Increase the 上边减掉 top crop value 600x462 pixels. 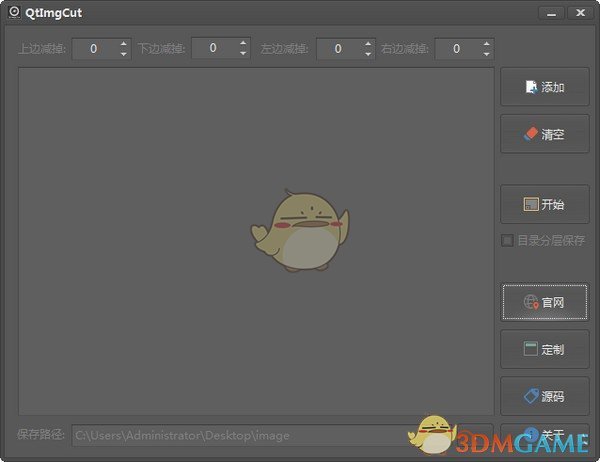tap(124, 43)
